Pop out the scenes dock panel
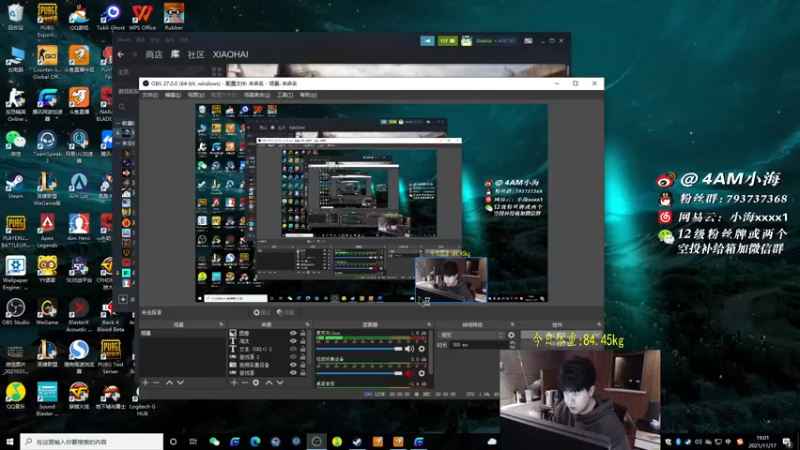The height and width of the screenshot is (450, 800). 221,324
